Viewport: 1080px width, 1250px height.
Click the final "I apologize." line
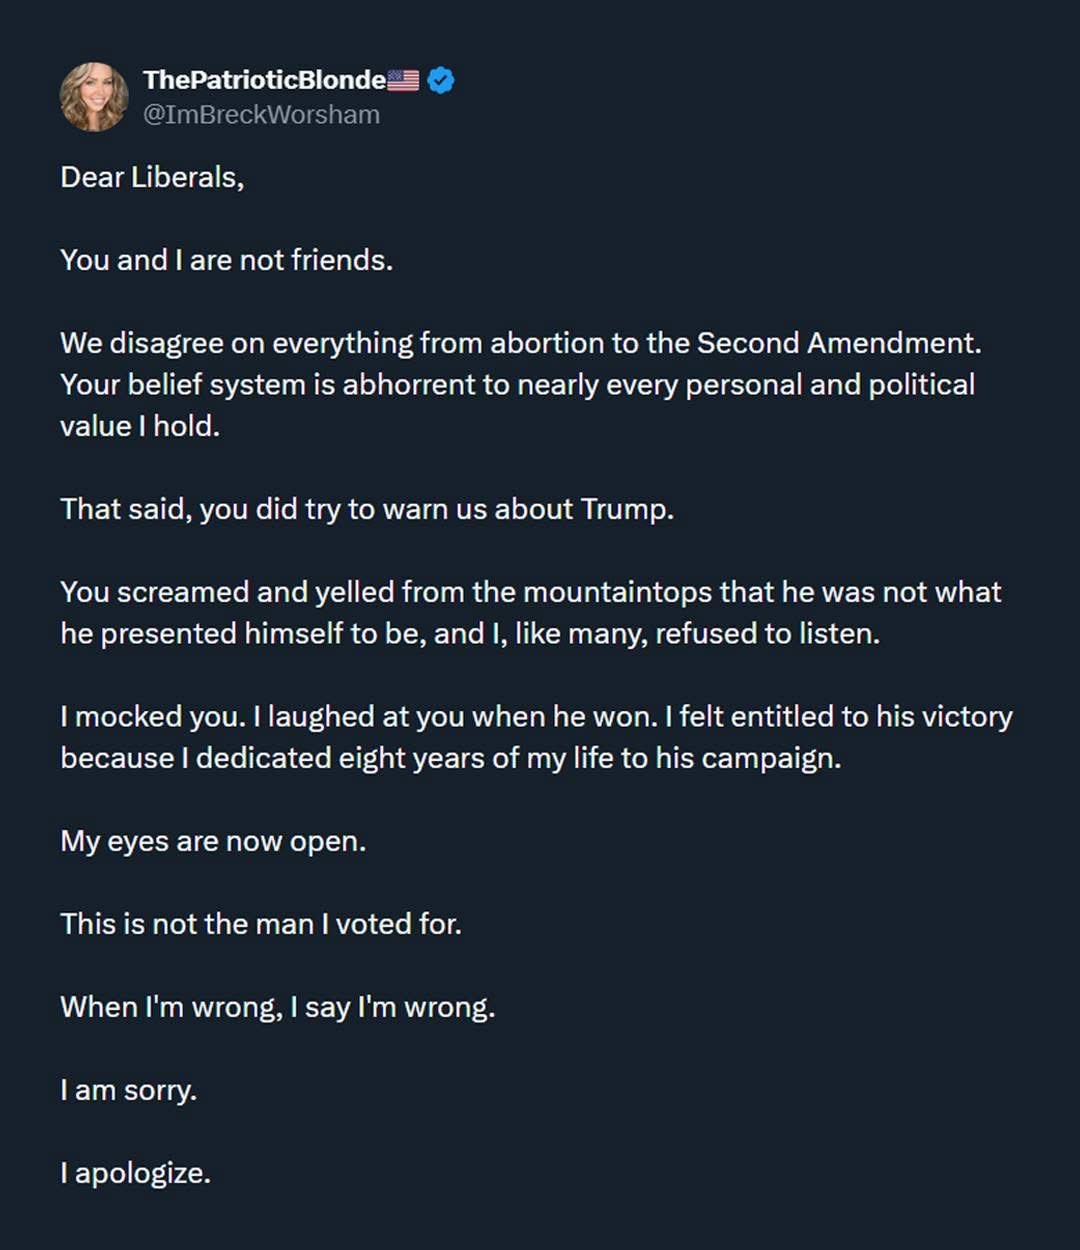pos(135,1173)
